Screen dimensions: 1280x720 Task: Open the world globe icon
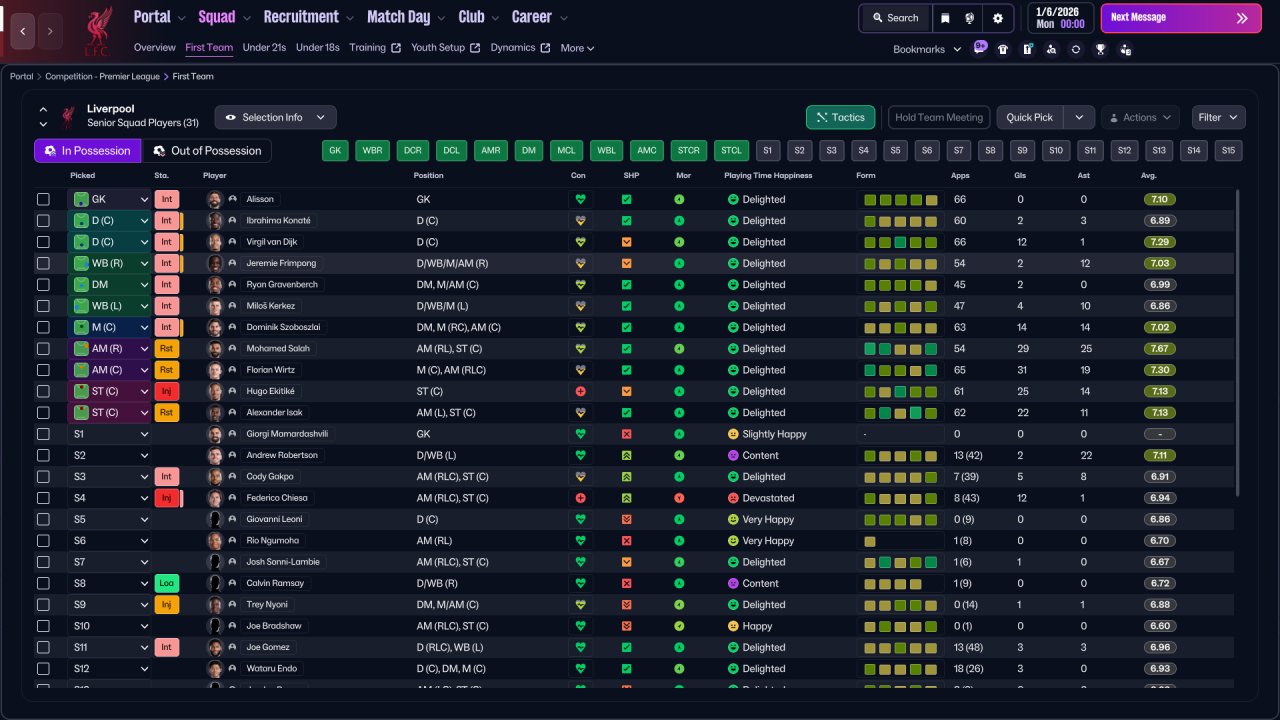970,18
